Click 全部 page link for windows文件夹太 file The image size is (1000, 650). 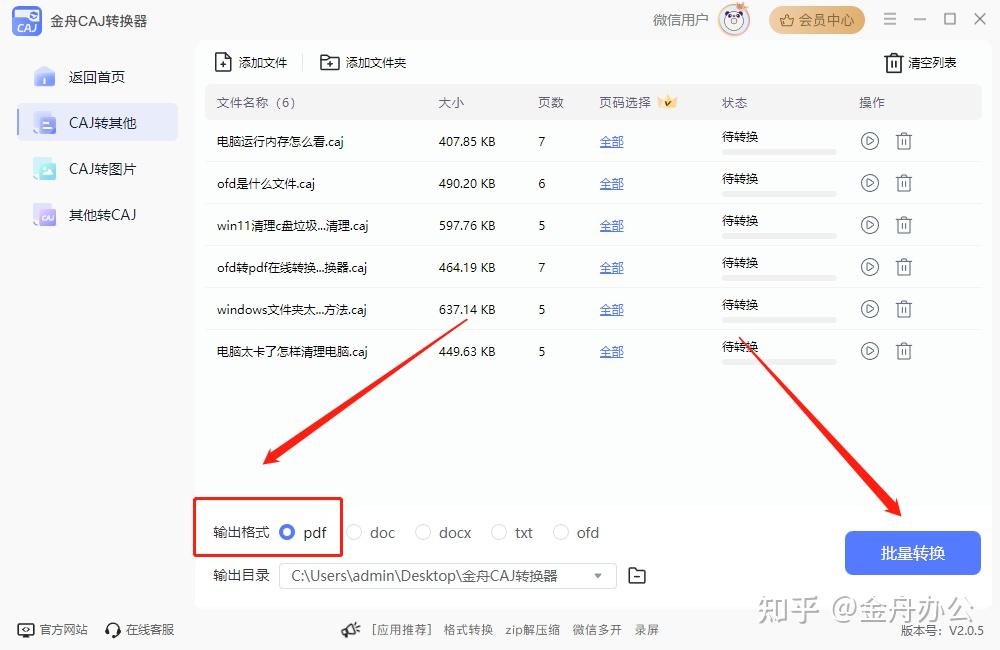611,310
